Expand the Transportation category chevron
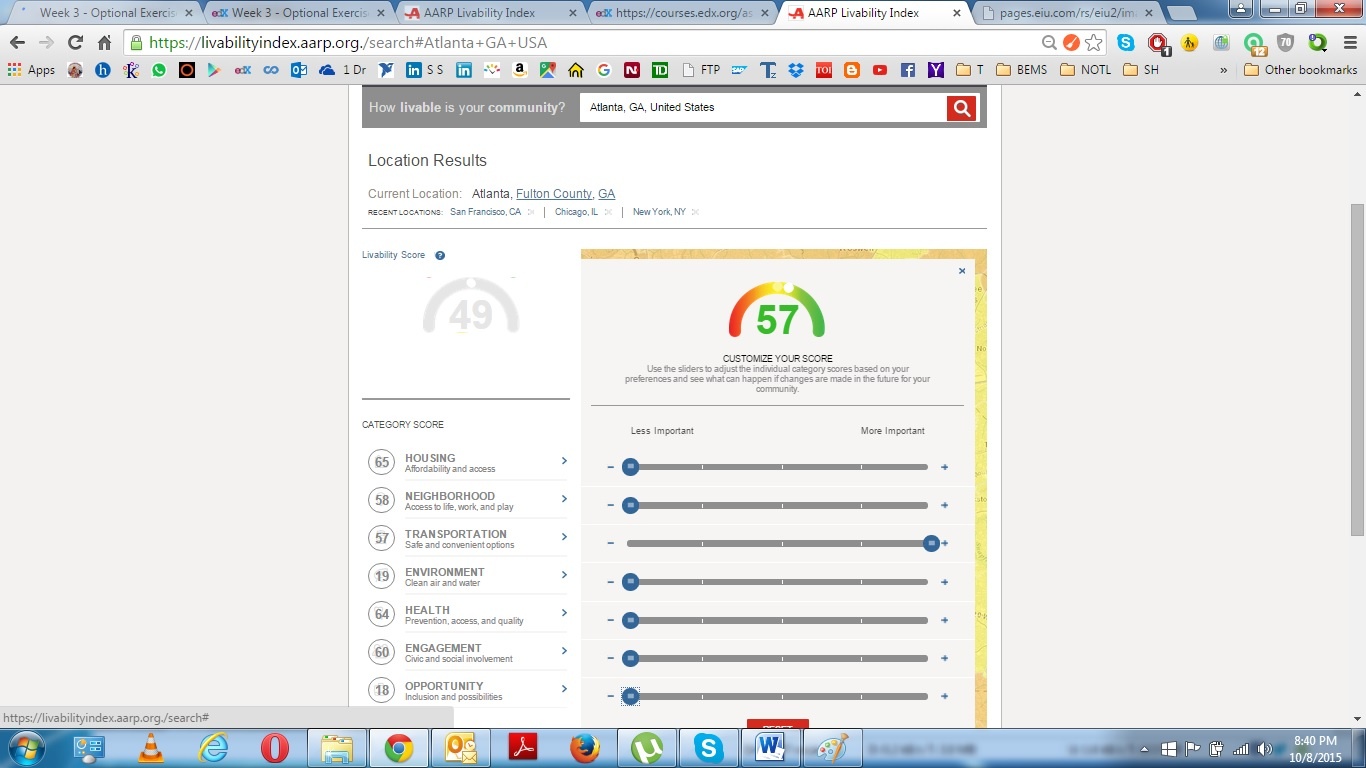1366x768 pixels. (564, 537)
